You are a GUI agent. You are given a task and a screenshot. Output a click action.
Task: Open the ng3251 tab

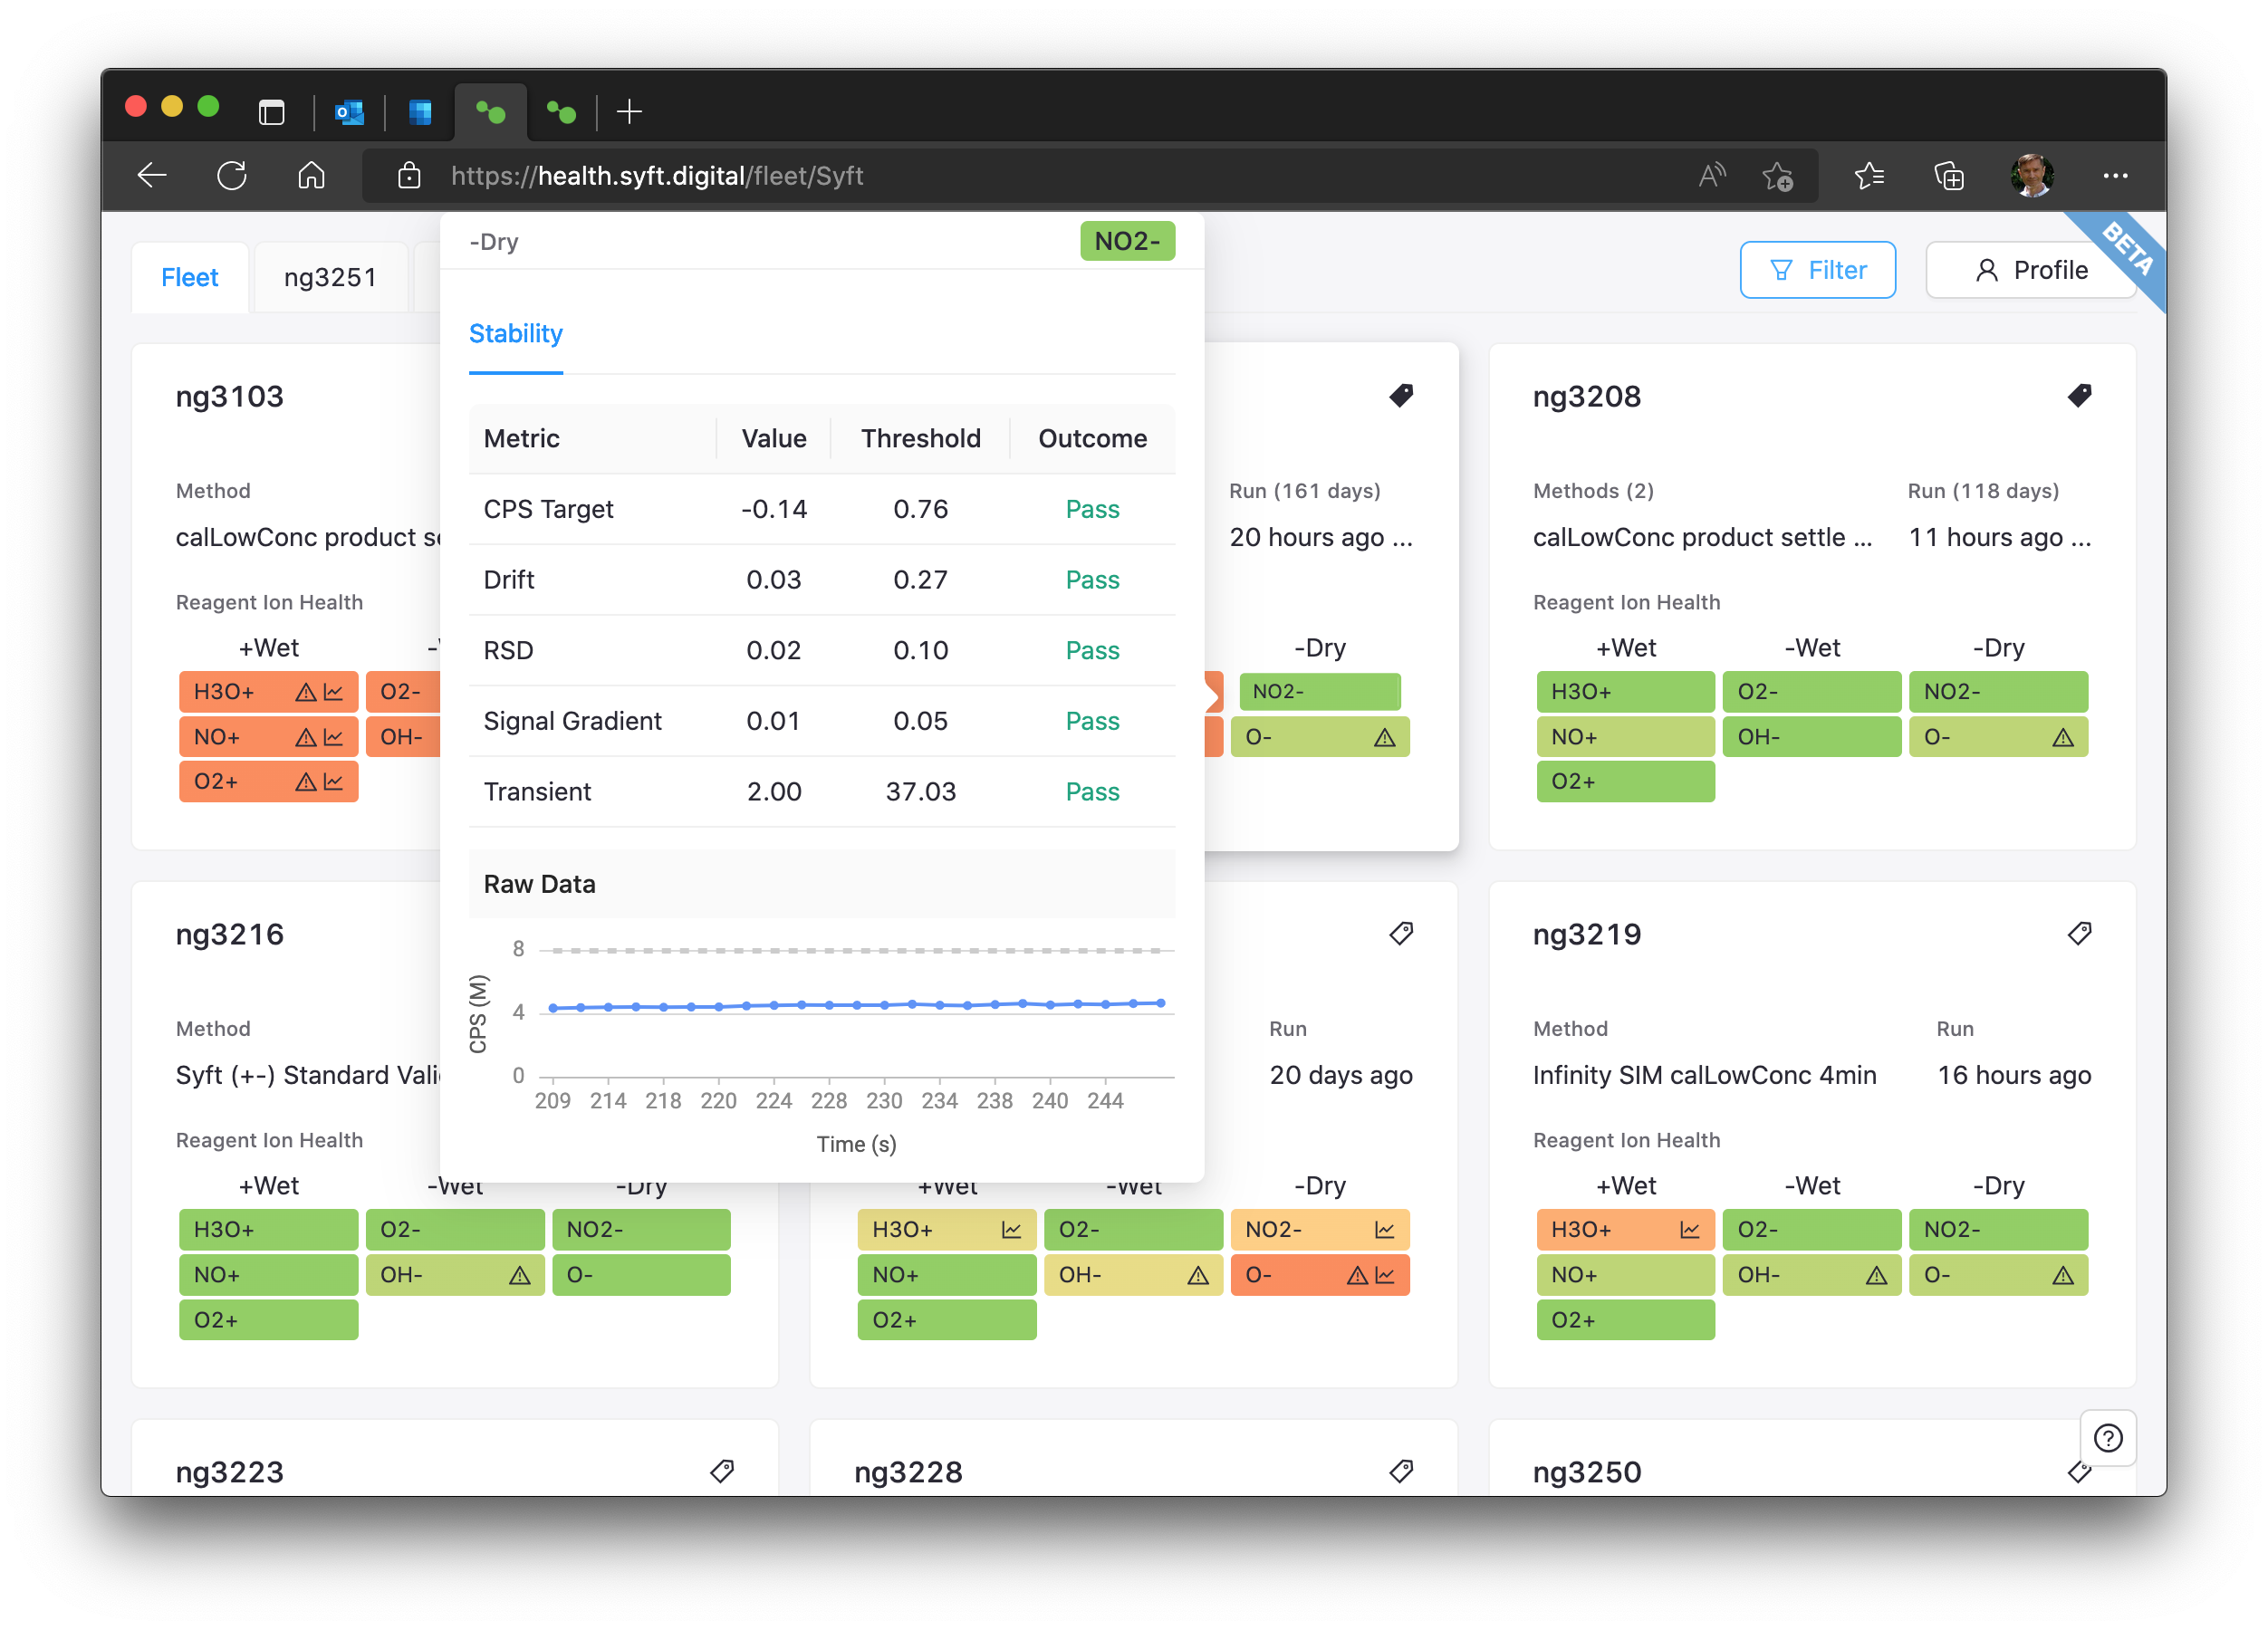330,277
